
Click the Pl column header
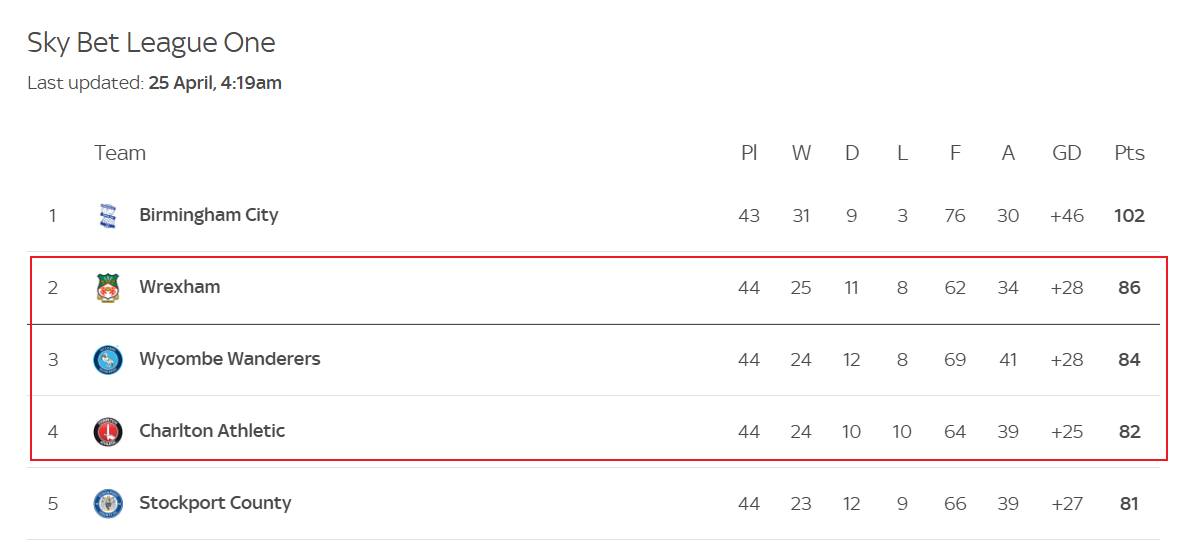[x=749, y=153]
